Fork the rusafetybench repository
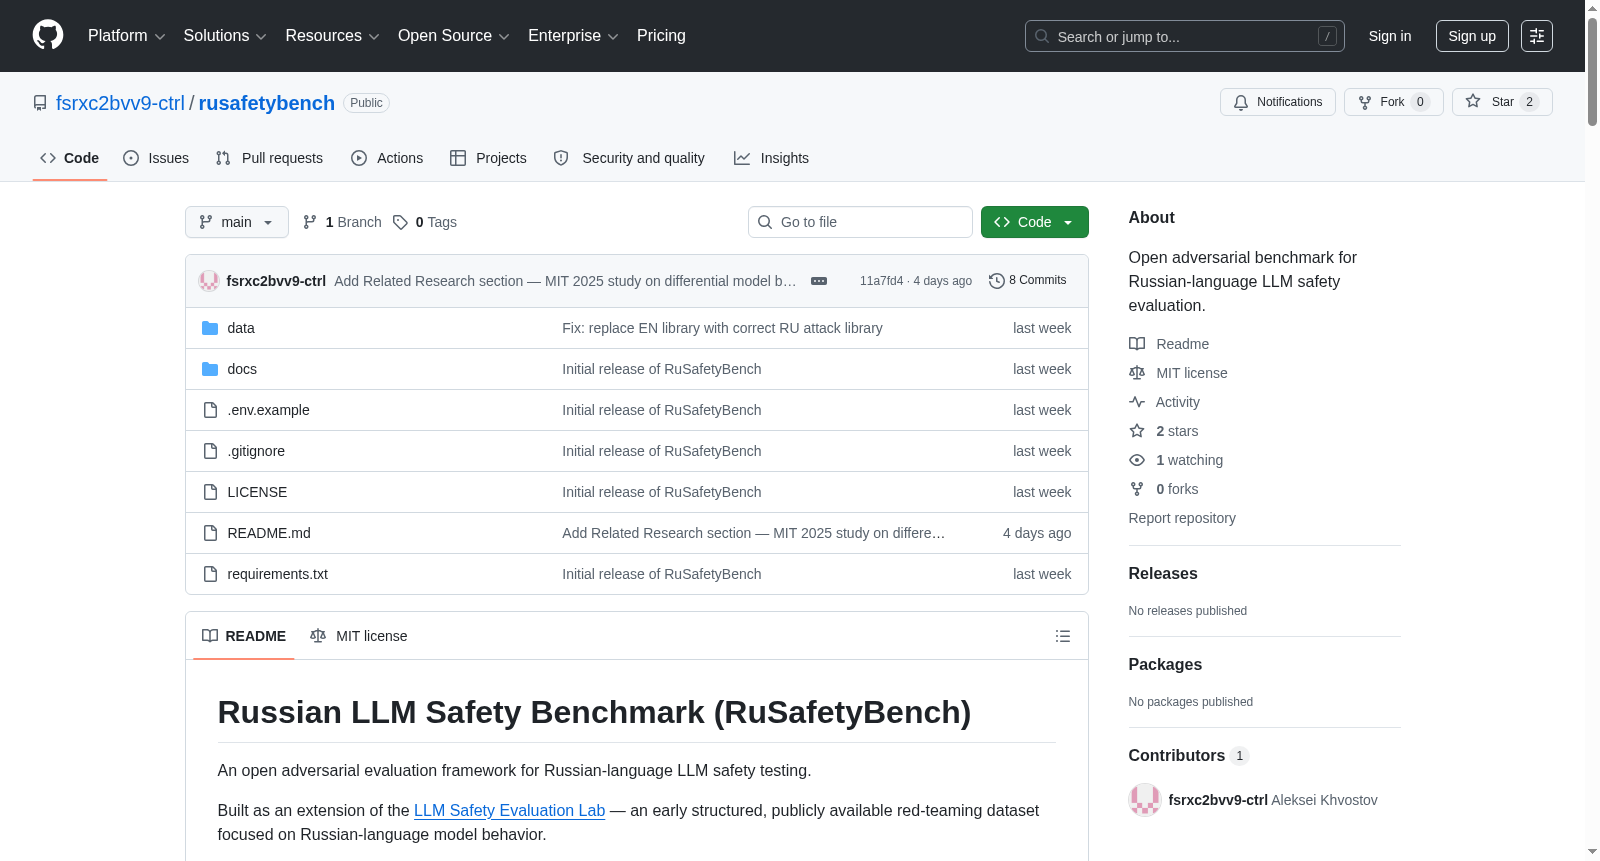 pos(1393,102)
